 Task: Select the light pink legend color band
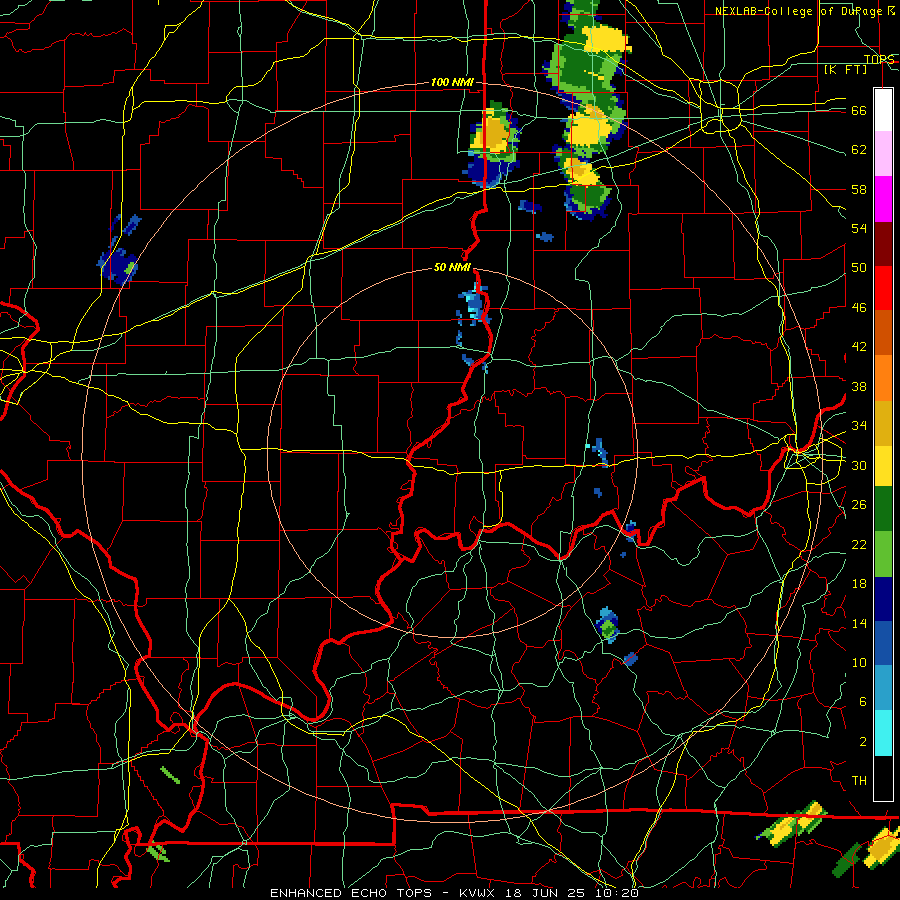(883, 153)
